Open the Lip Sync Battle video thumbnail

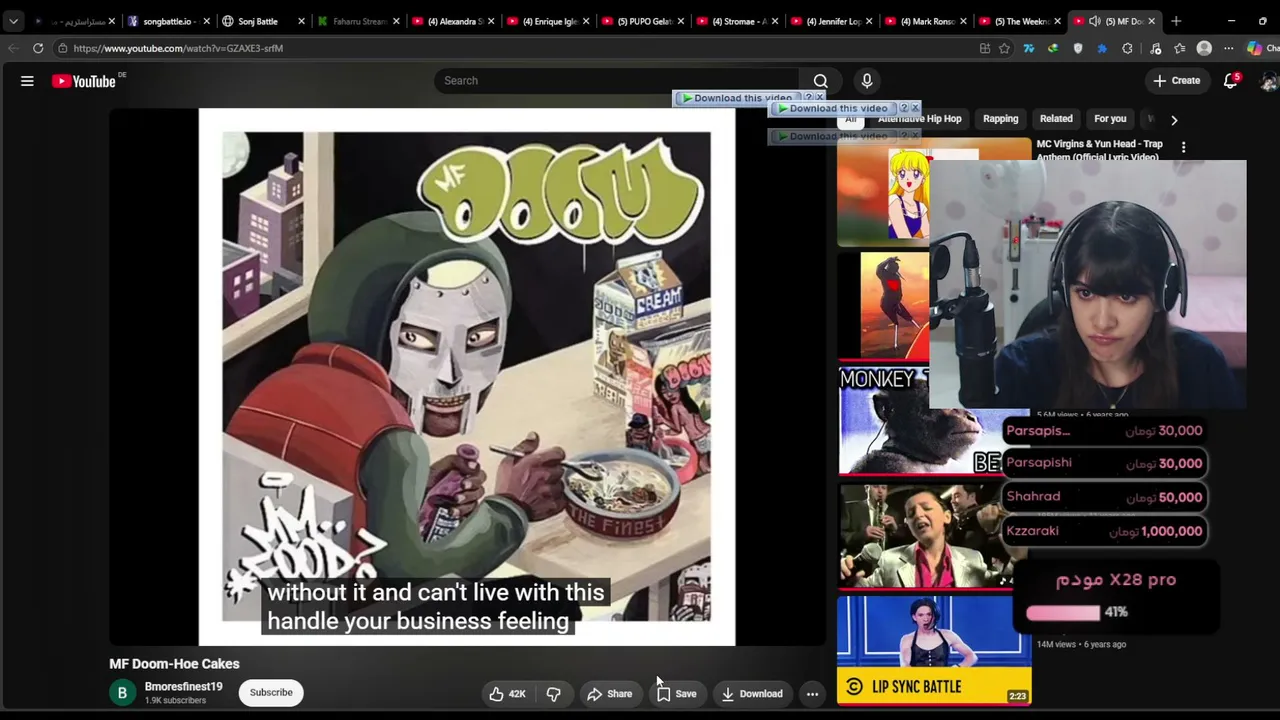(x=934, y=651)
